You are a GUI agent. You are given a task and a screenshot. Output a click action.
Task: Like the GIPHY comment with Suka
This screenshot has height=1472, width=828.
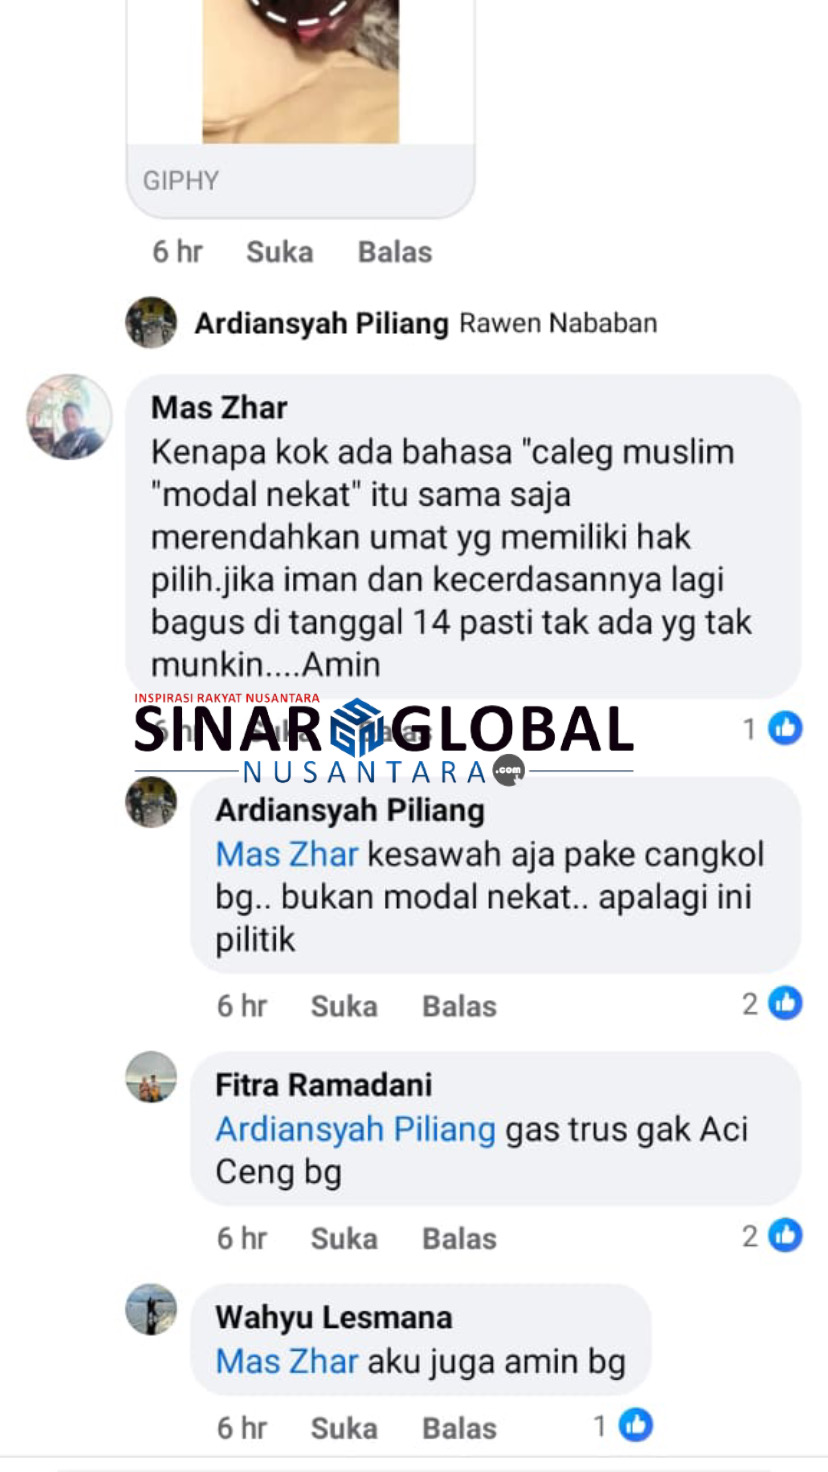280,252
